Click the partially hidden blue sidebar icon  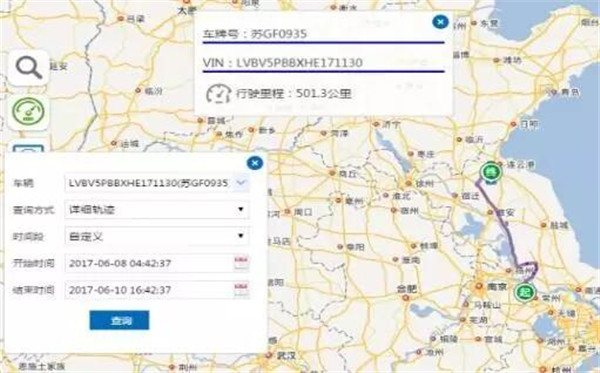point(29,148)
